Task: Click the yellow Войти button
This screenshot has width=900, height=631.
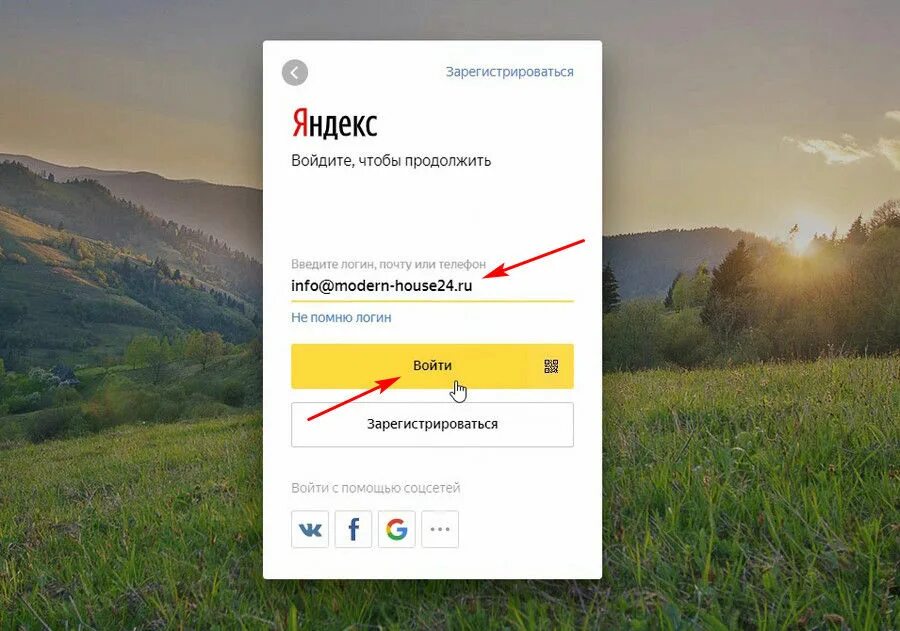Action: coord(432,366)
